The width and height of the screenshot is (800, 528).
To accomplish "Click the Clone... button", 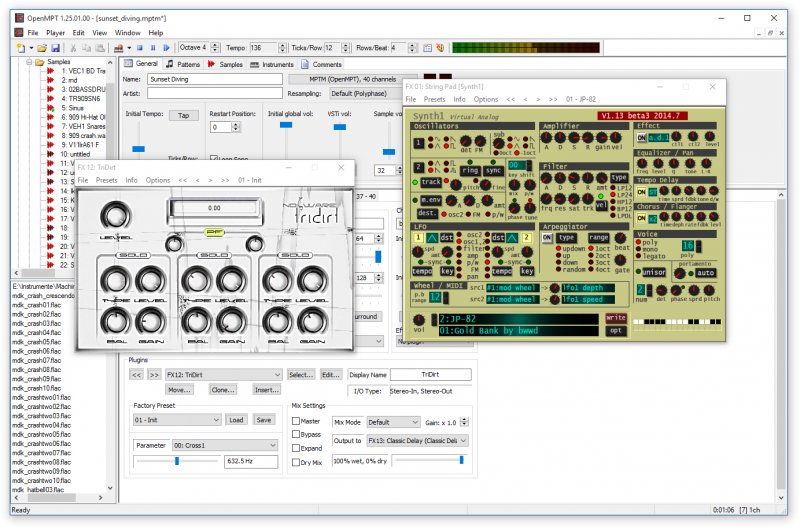I will (223, 390).
